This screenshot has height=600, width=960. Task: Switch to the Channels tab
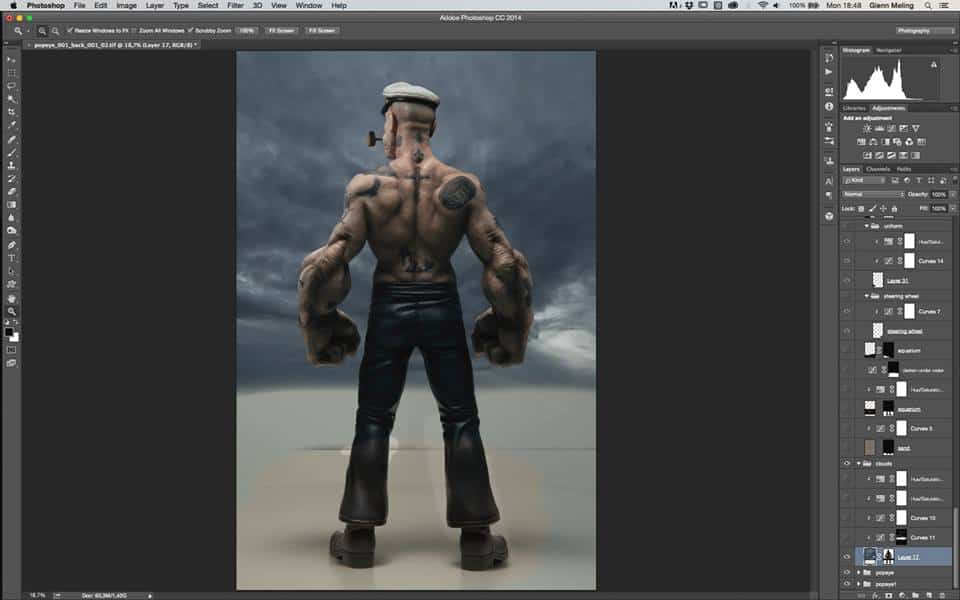[x=878, y=169]
